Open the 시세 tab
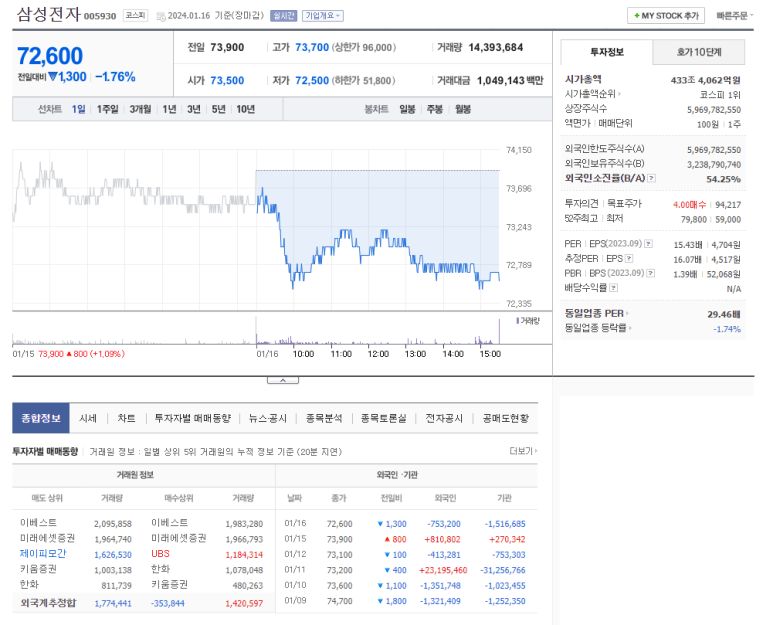This screenshot has height=625, width=773. (x=88, y=418)
